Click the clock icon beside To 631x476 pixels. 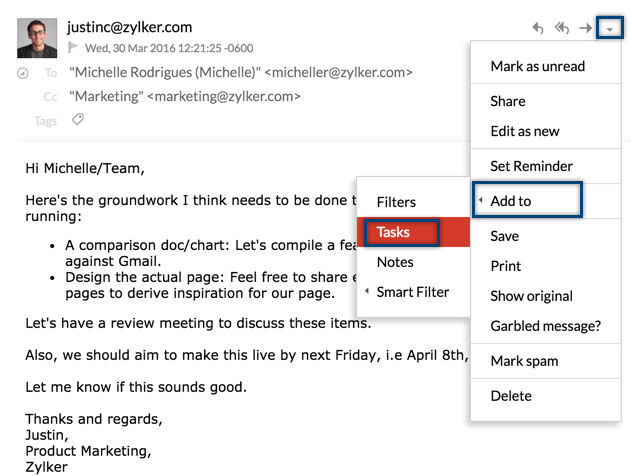(x=23, y=74)
